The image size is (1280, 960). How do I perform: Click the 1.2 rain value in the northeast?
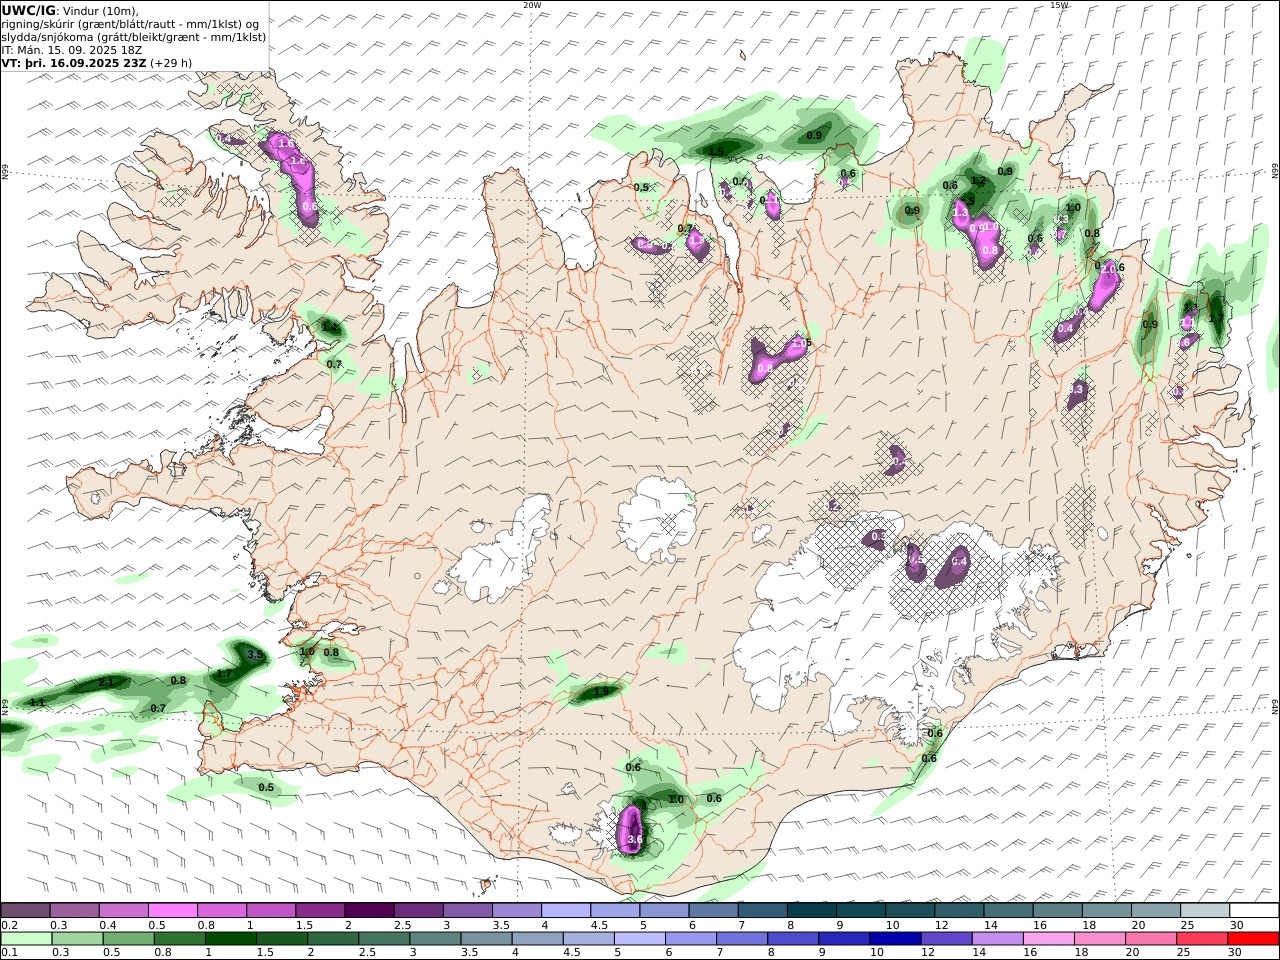pos(979,181)
